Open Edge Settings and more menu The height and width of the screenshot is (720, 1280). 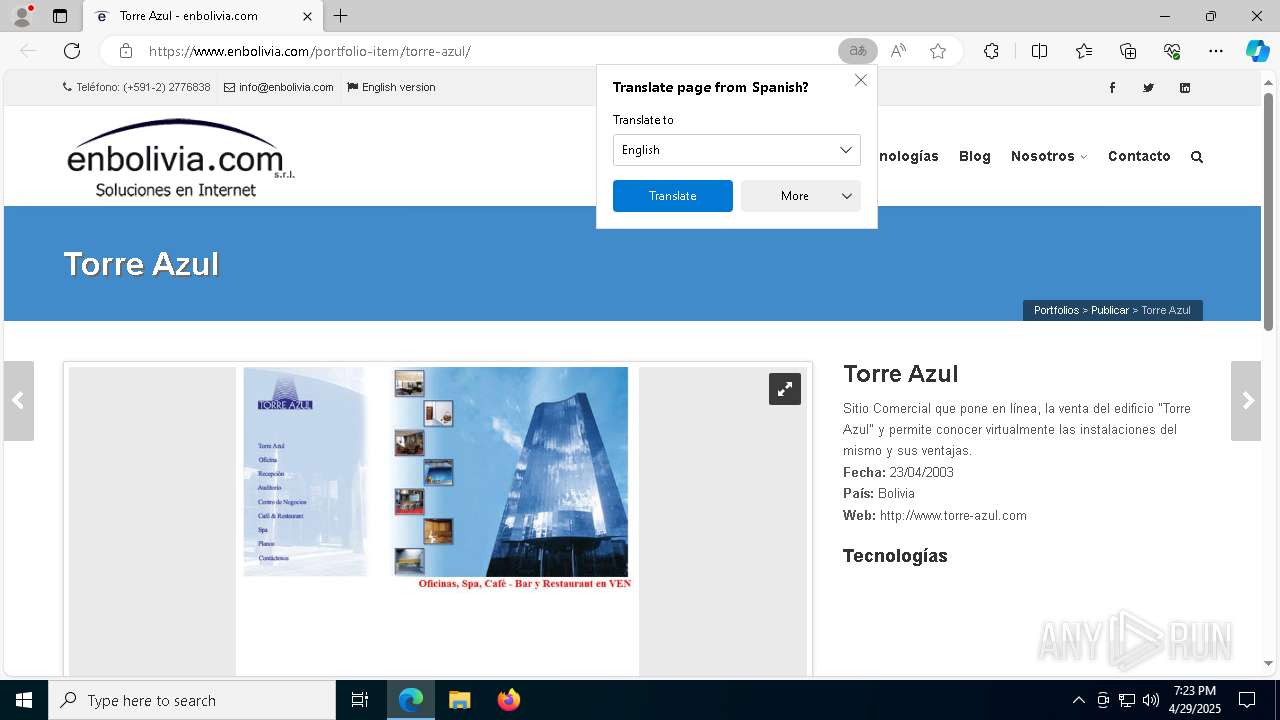1216,51
